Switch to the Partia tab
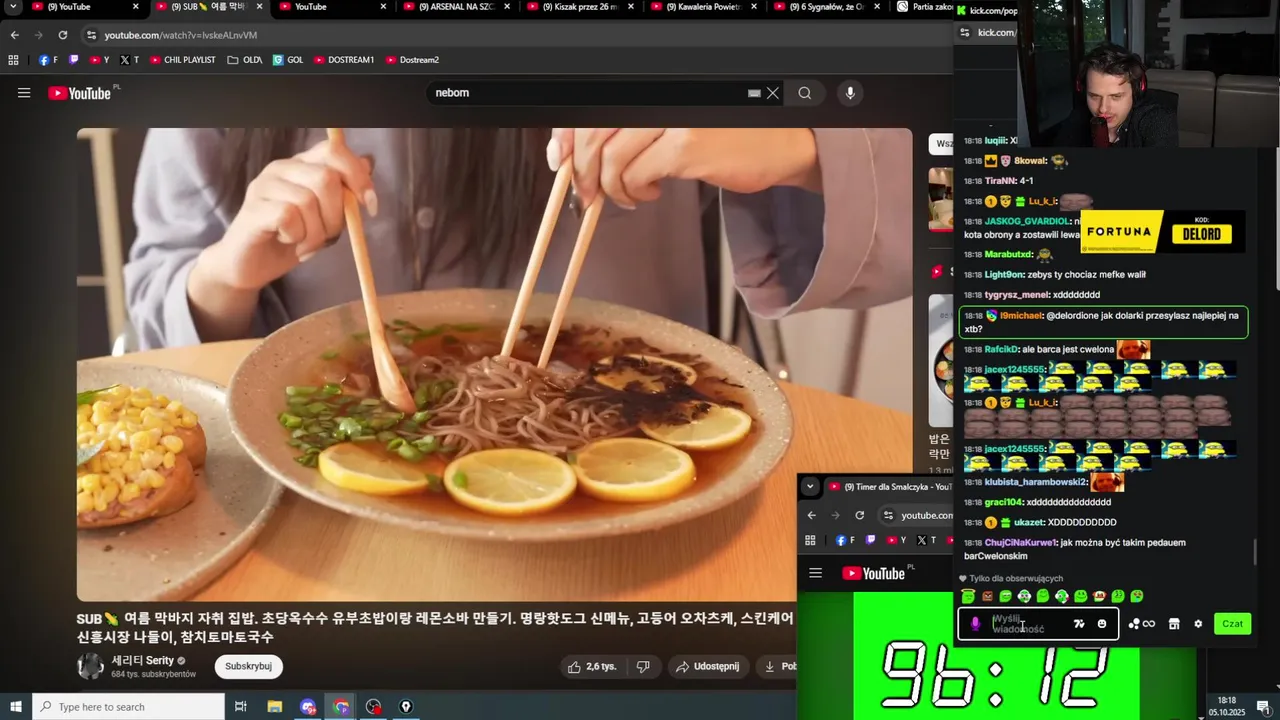 (x=925, y=7)
